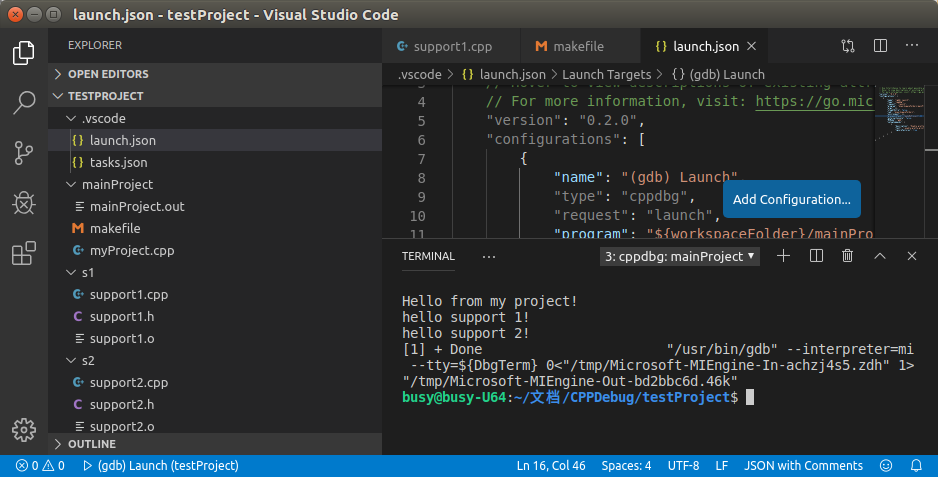Click the "version": "0.2.0" line

(565, 120)
